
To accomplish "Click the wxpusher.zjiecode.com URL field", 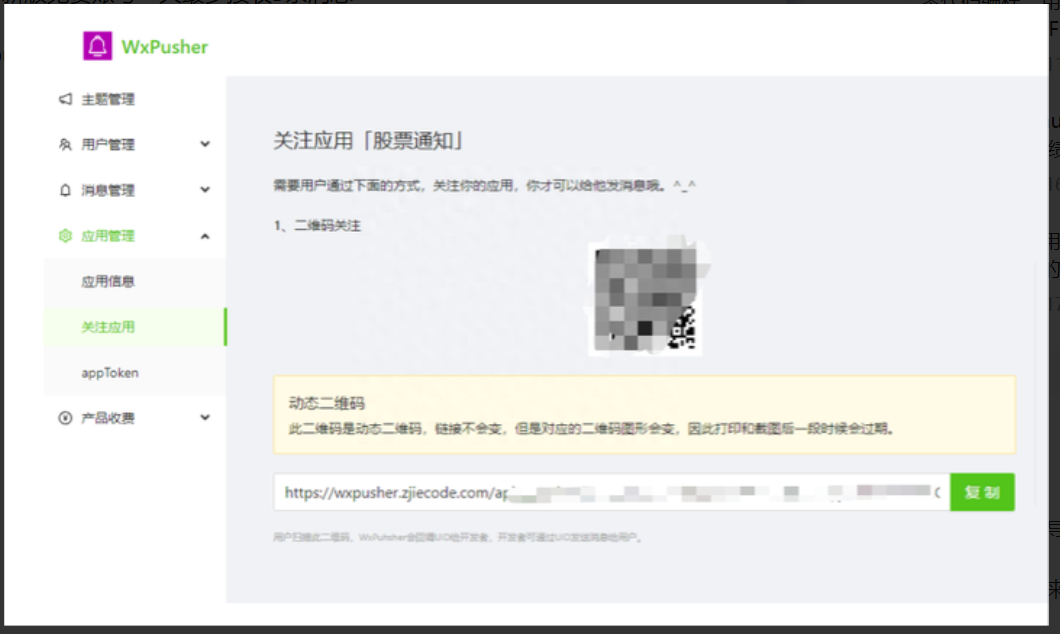I will click(612, 492).
